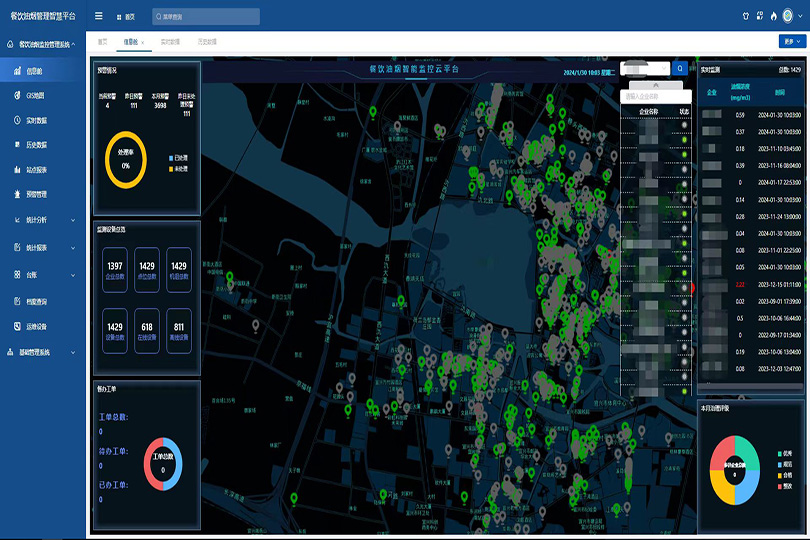Open the region dropdown beside map search

point(645,68)
